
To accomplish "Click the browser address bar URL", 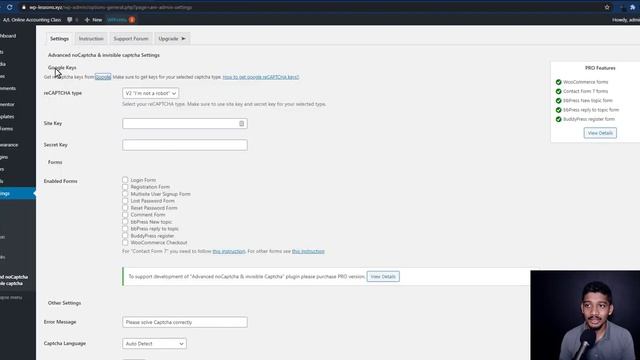I will [110, 7].
